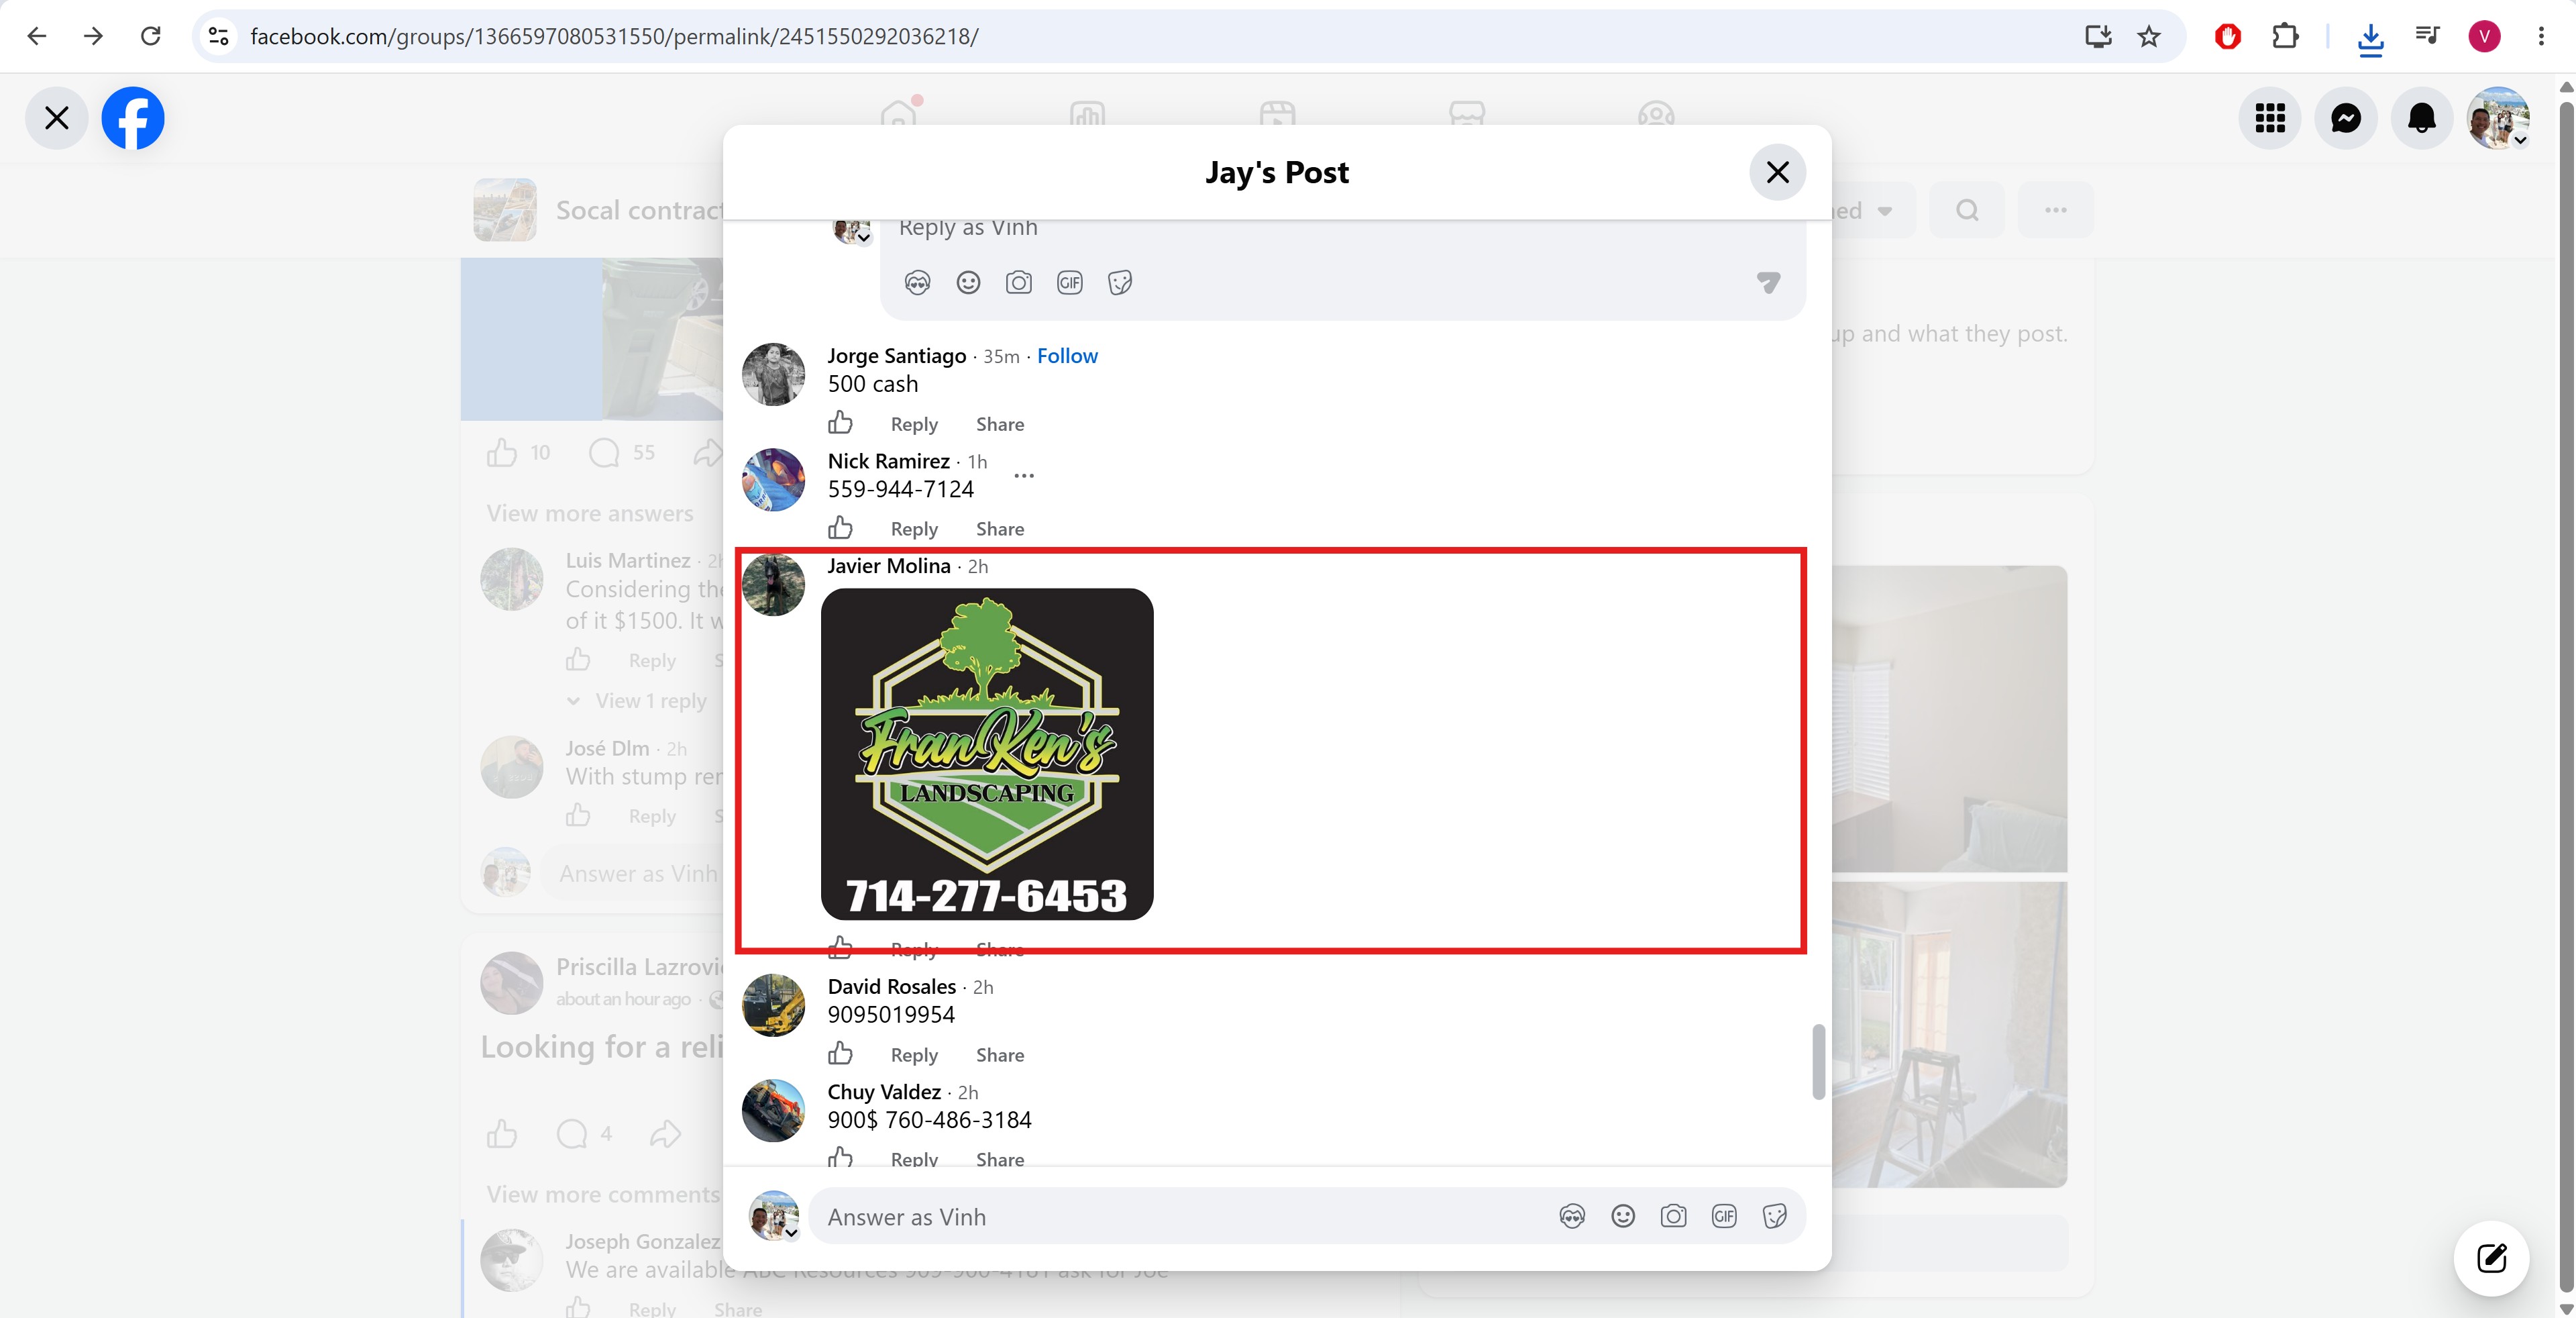Open Jorge Santiago's profile name link
This screenshot has width=2576, height=1318.
click(897, 356)
